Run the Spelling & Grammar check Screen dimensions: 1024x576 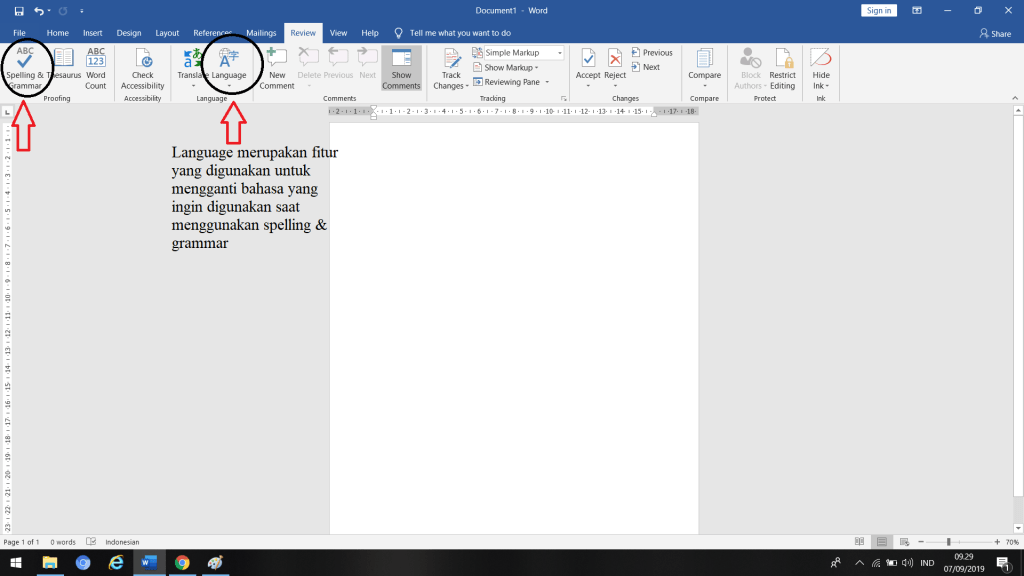(24, 68)
